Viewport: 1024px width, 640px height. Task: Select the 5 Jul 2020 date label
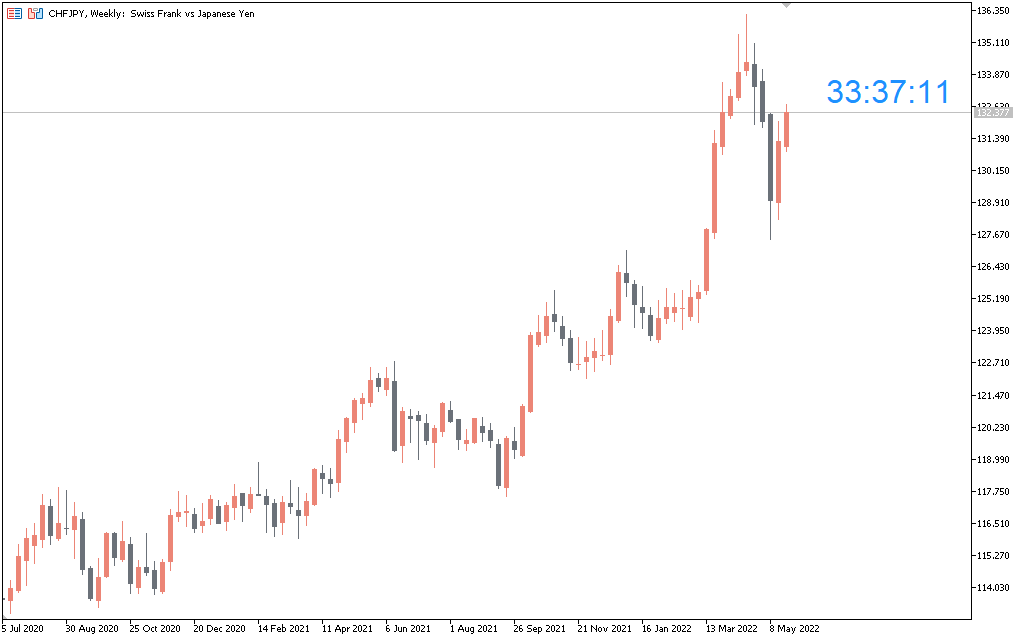point(23,629)
